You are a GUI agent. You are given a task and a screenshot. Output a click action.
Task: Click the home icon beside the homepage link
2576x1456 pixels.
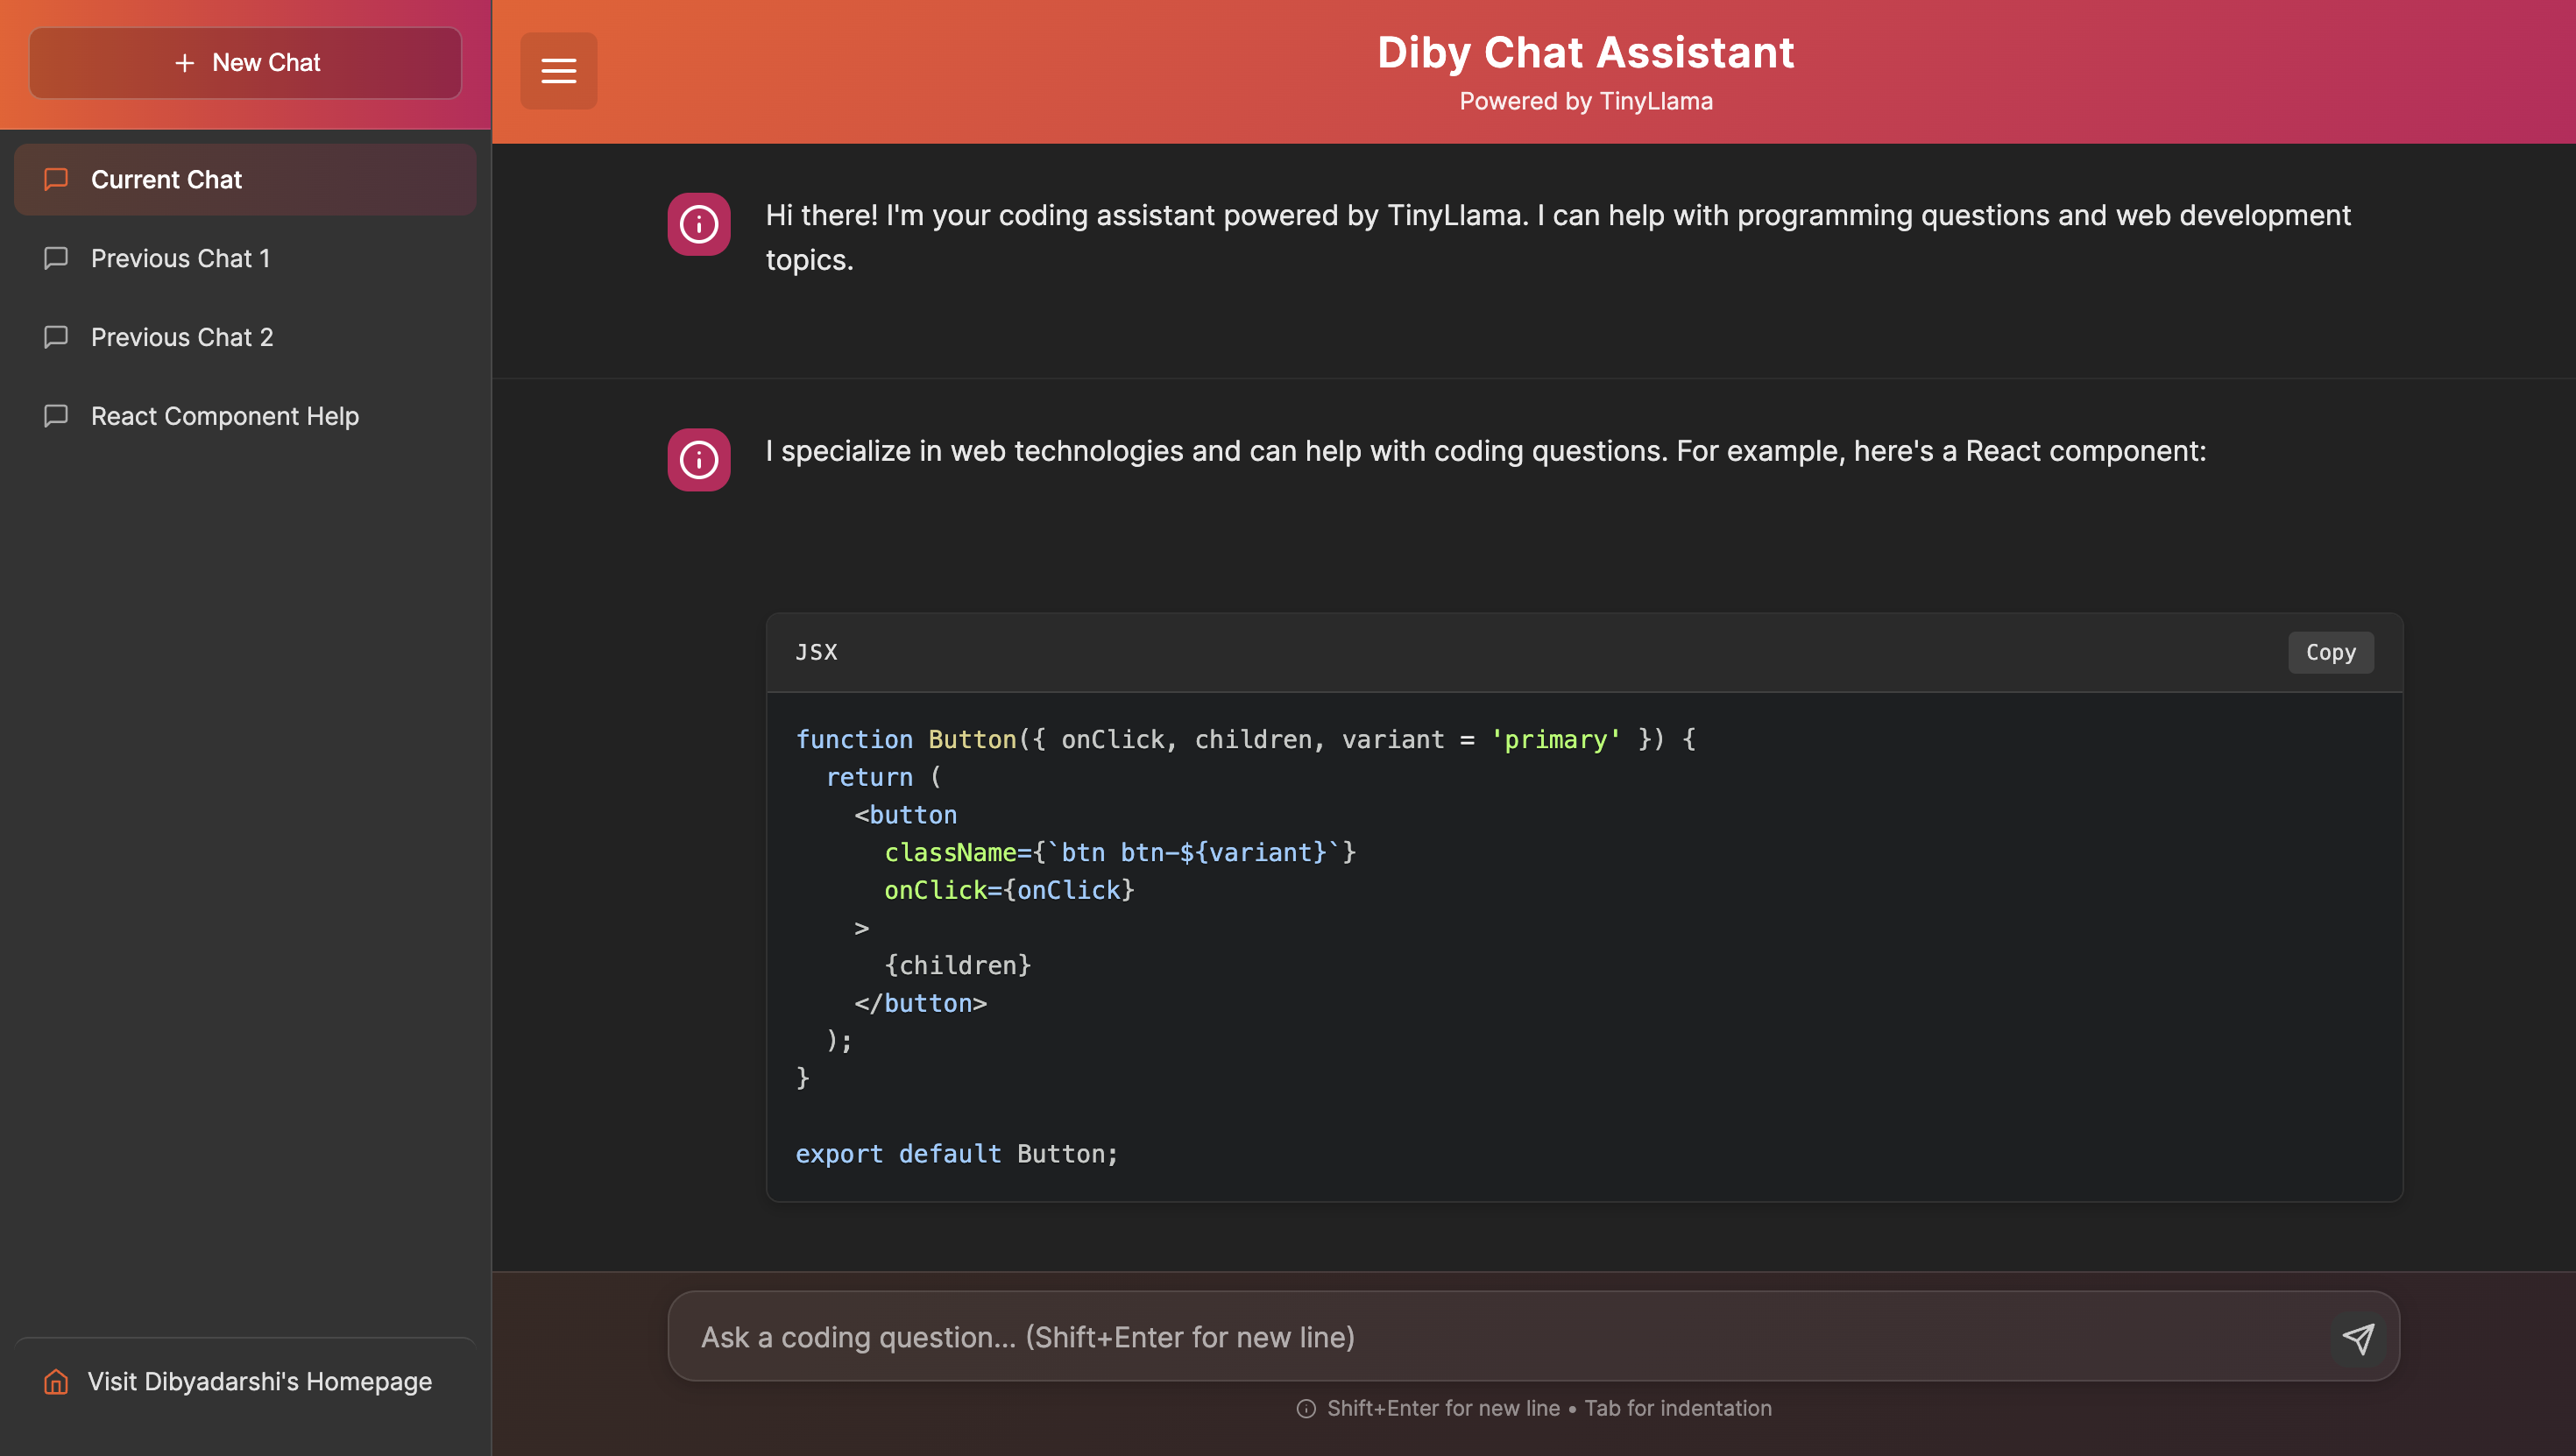(x=56, y=1381)
